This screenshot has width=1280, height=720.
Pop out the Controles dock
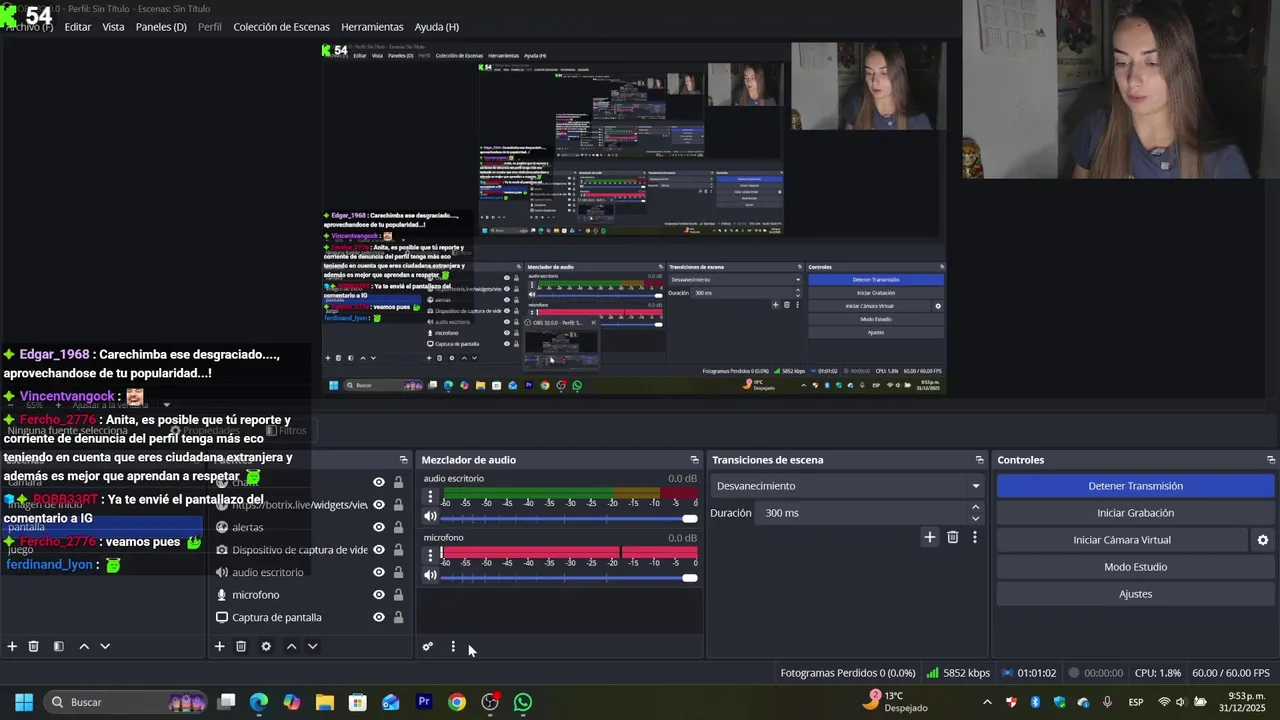click(1271, 460)
